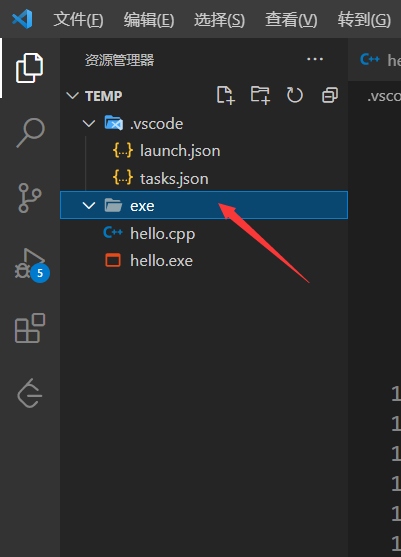Open tasks.json file
Viewport: 401px width, 557px height.
point(174,178)
